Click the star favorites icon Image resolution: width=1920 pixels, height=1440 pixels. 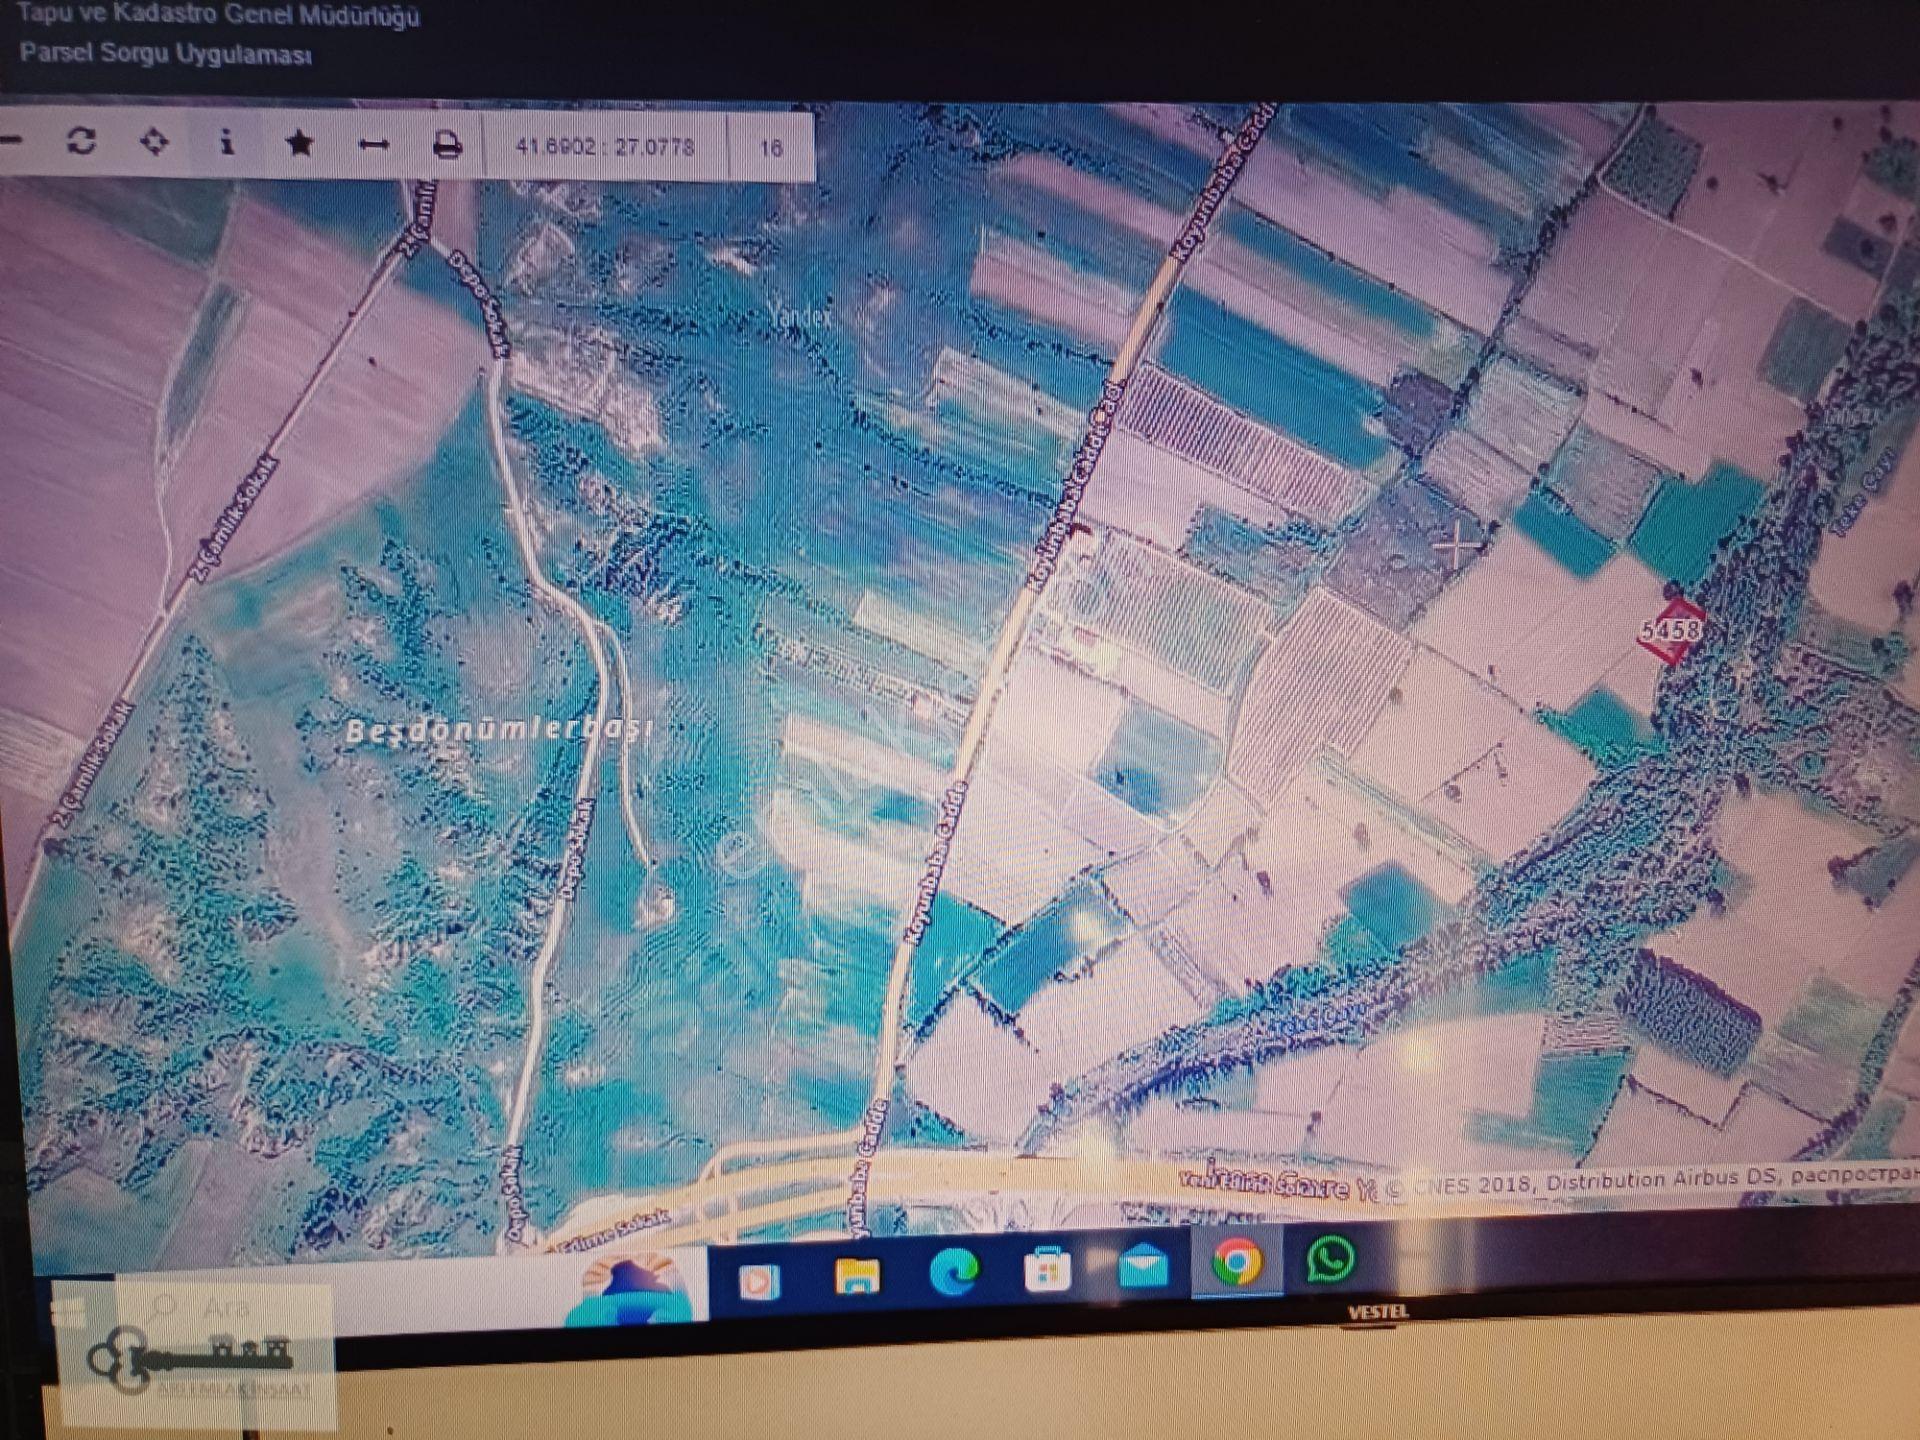coord(299,143)
